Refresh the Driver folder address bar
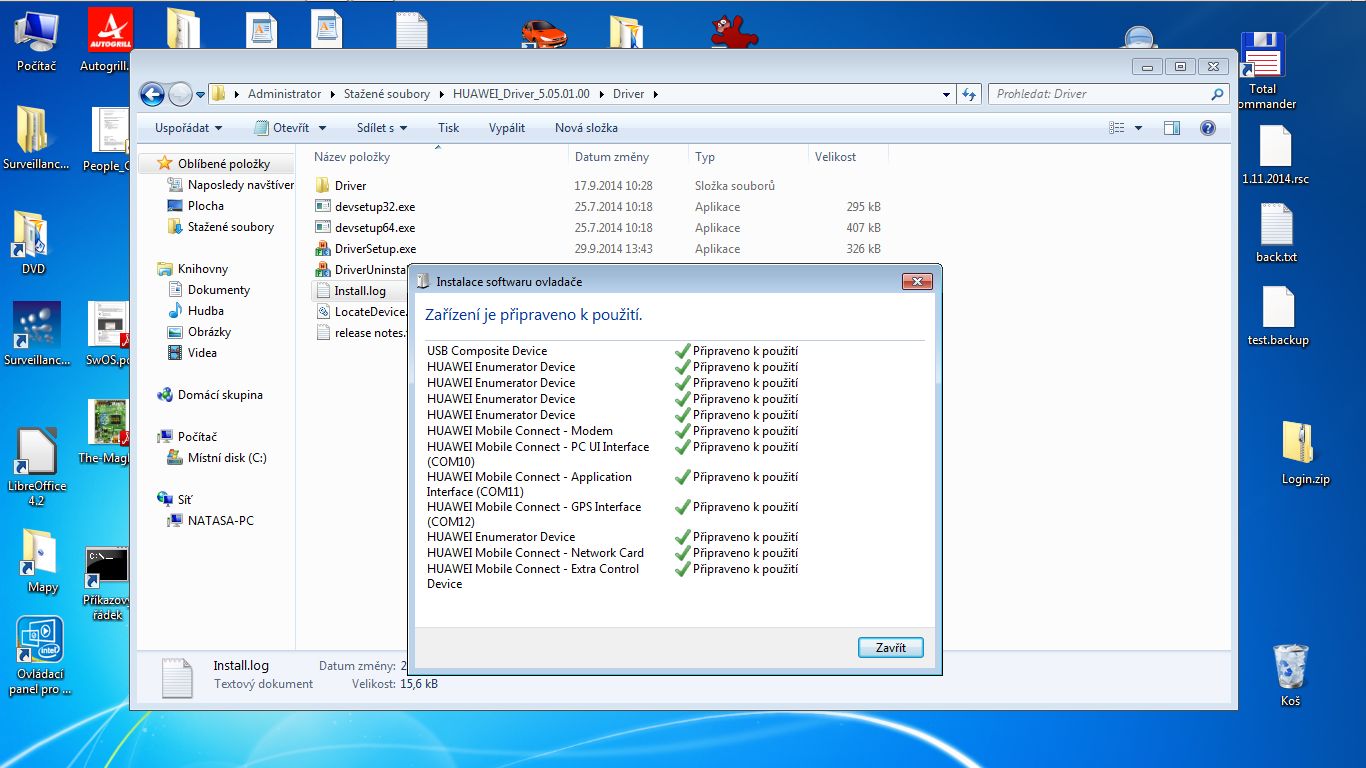Viewport: 1366px width, 768px height. (x=969, y=94)
